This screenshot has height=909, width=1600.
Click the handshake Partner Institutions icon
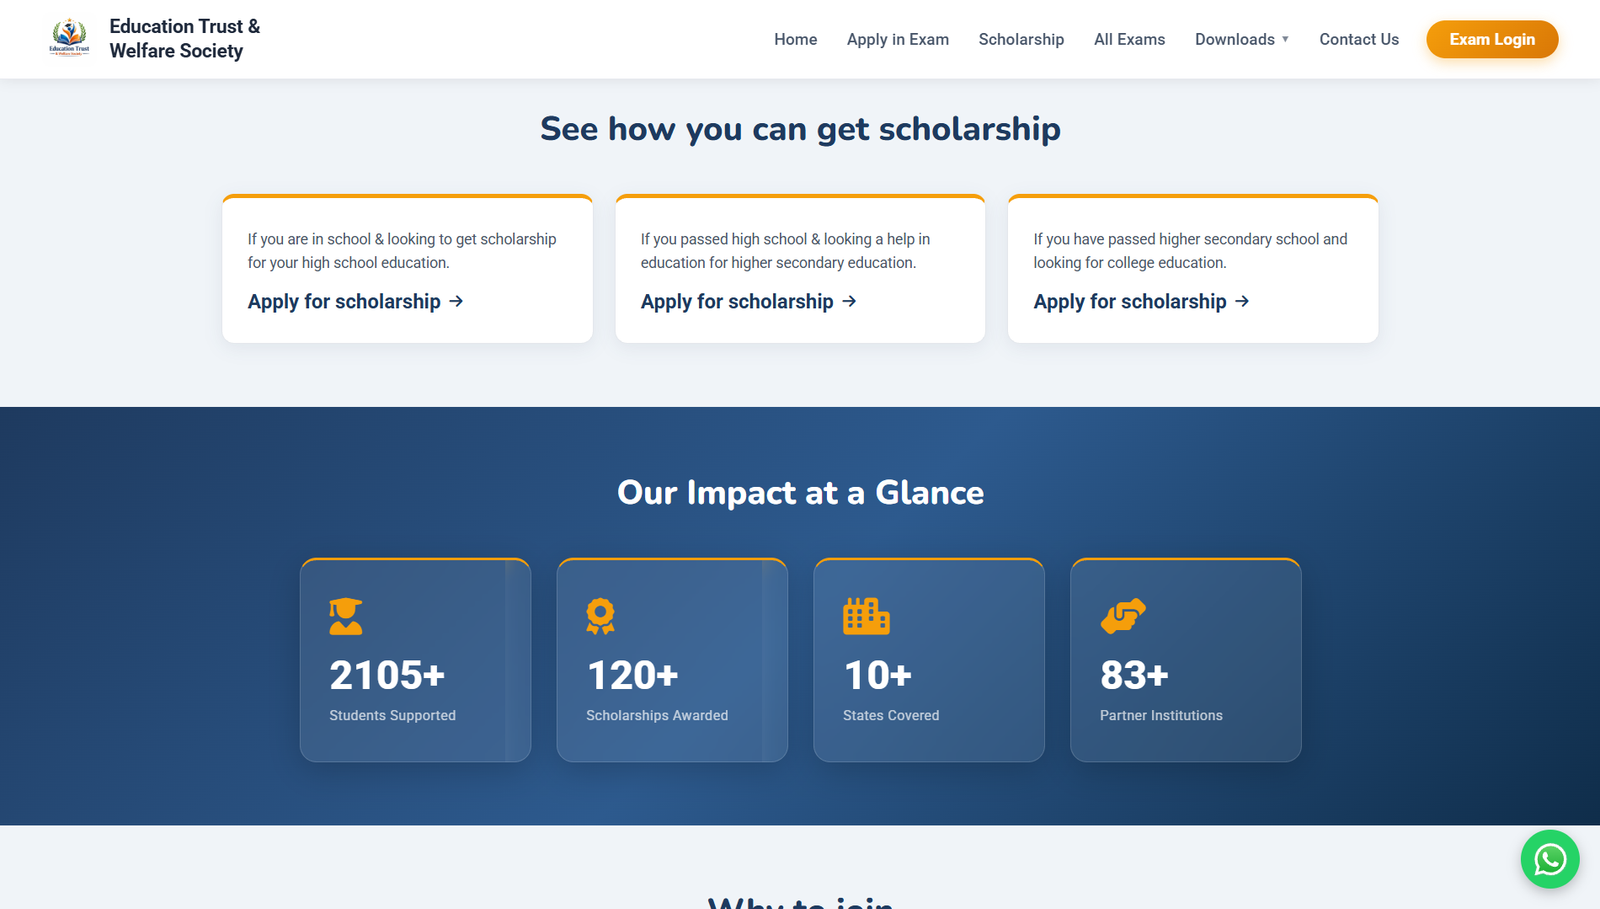pos(1123,616)
